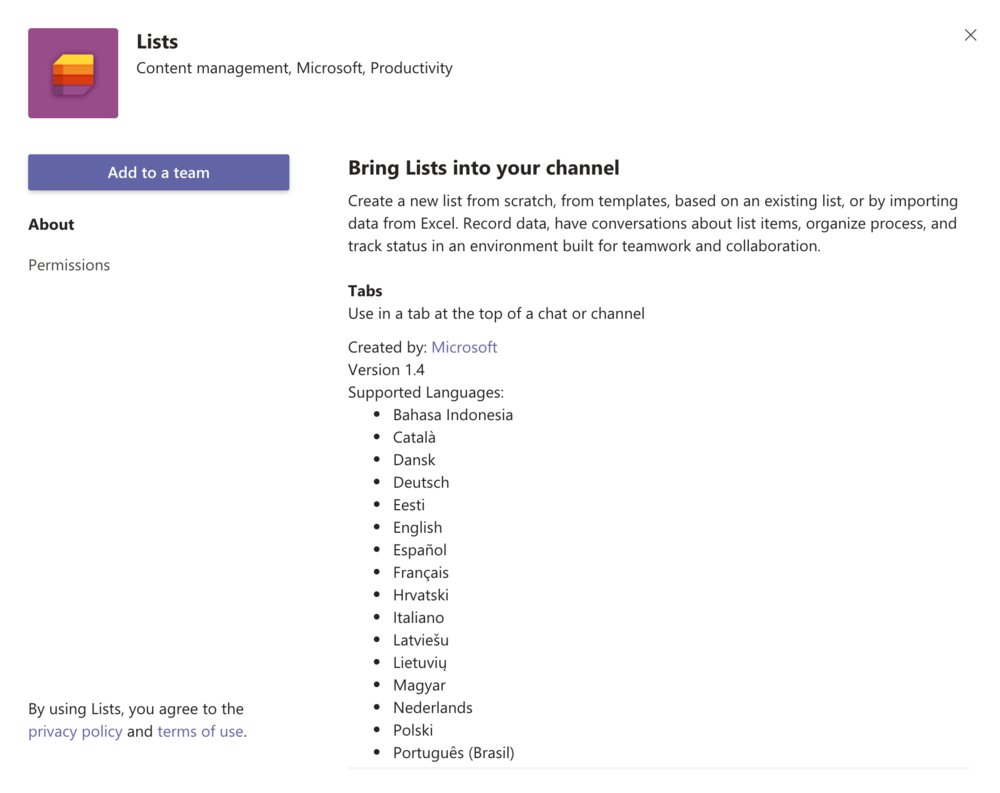Click English in language list
The height and width of the screenshot is (793, 1000).
(x=417, y=528)
